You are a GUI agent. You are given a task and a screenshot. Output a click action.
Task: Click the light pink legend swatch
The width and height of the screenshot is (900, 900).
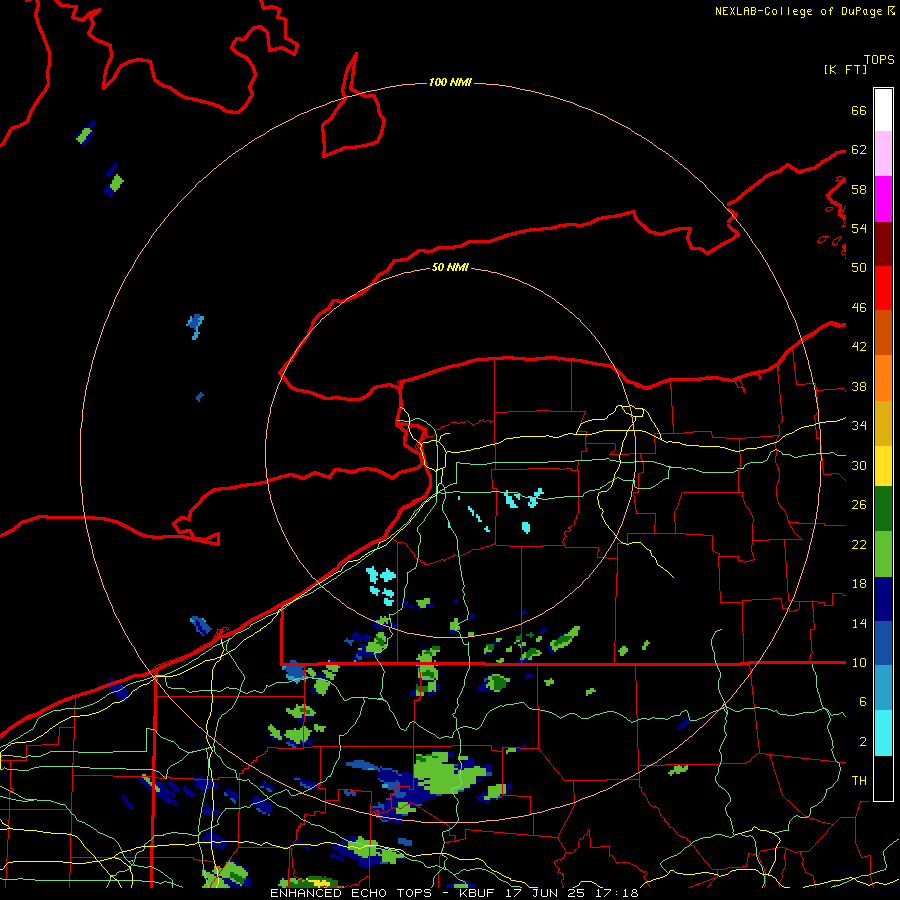[x=883, y=154]
